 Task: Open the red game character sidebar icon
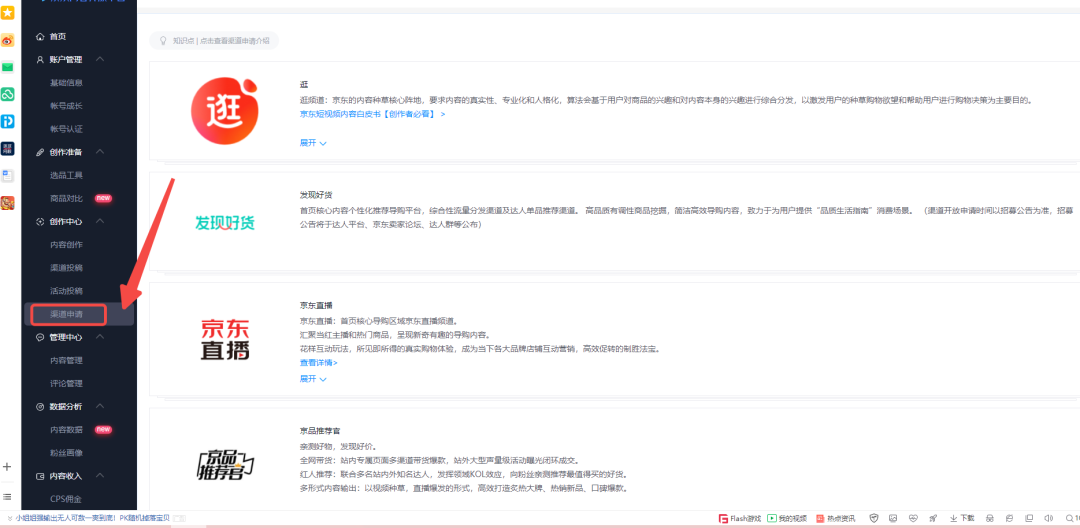(8, 202)
